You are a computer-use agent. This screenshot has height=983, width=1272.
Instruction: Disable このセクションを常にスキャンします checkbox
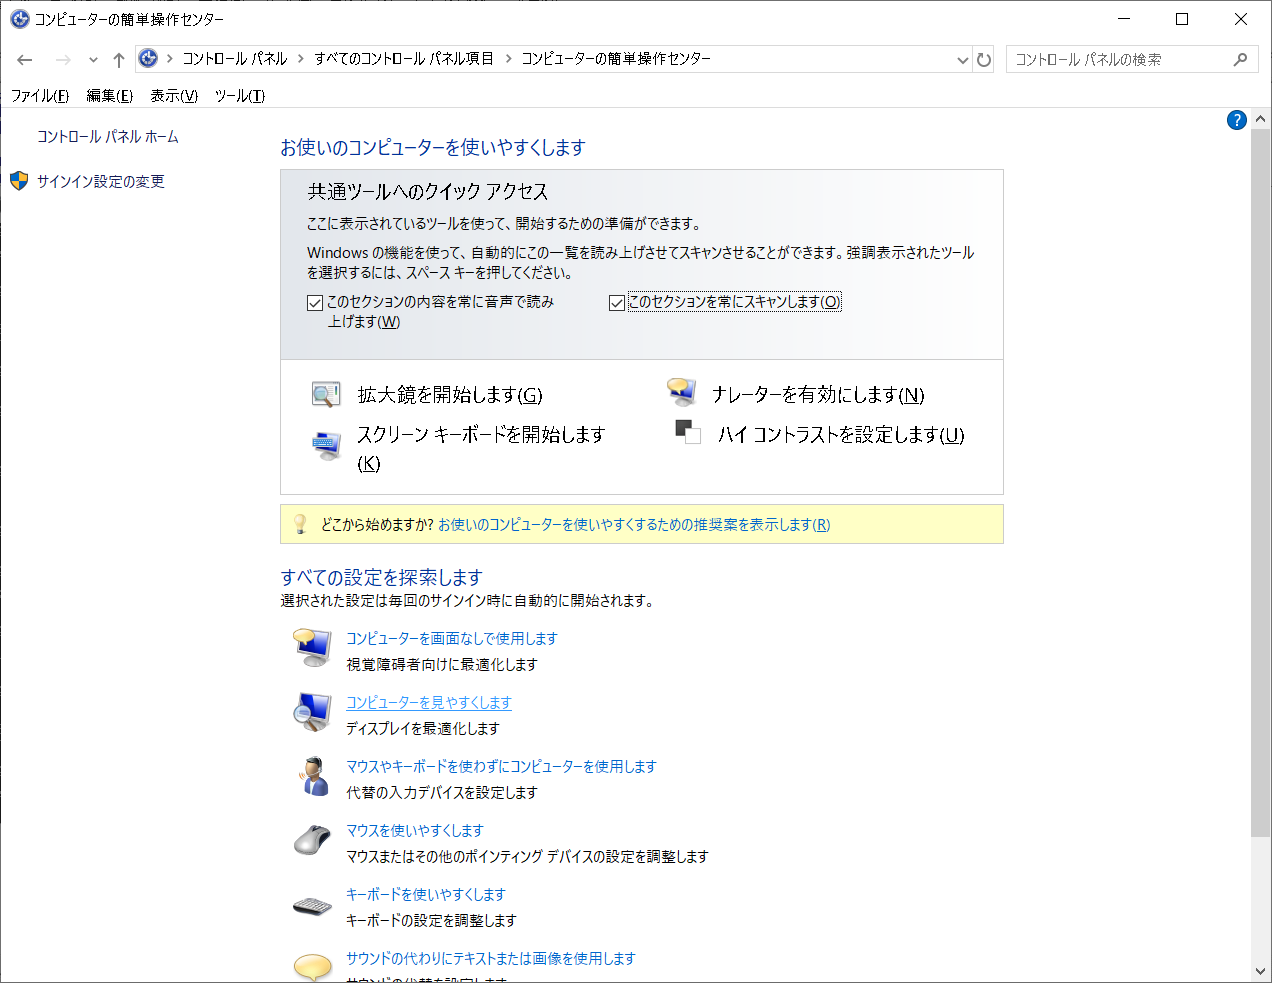pos(617,301)
